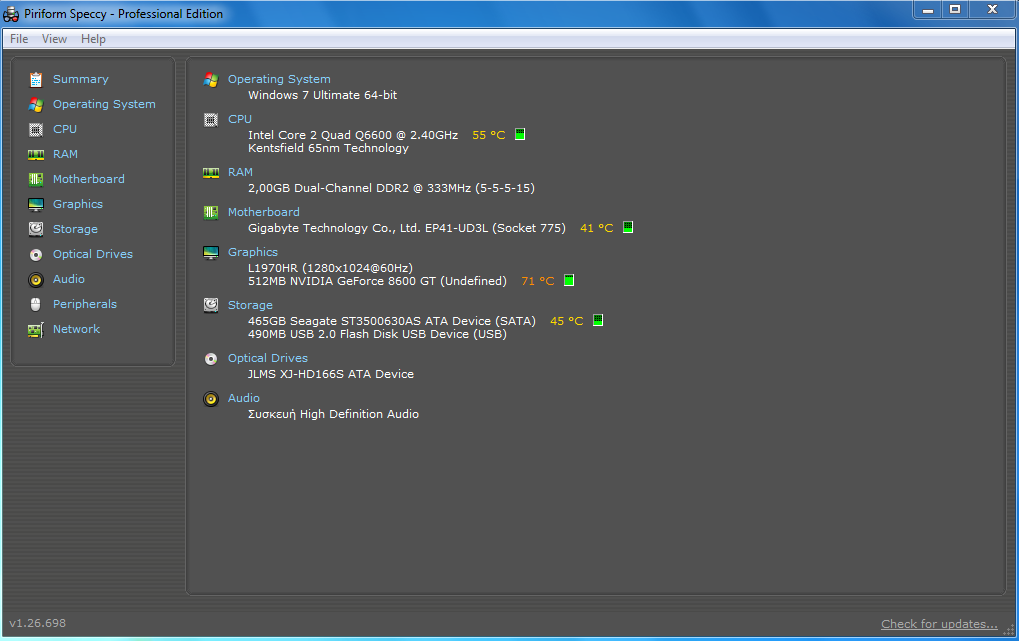The image size is (1019, 641).
Task: Click the Optical Drives disc icon in sidebar
Action: 36,255
